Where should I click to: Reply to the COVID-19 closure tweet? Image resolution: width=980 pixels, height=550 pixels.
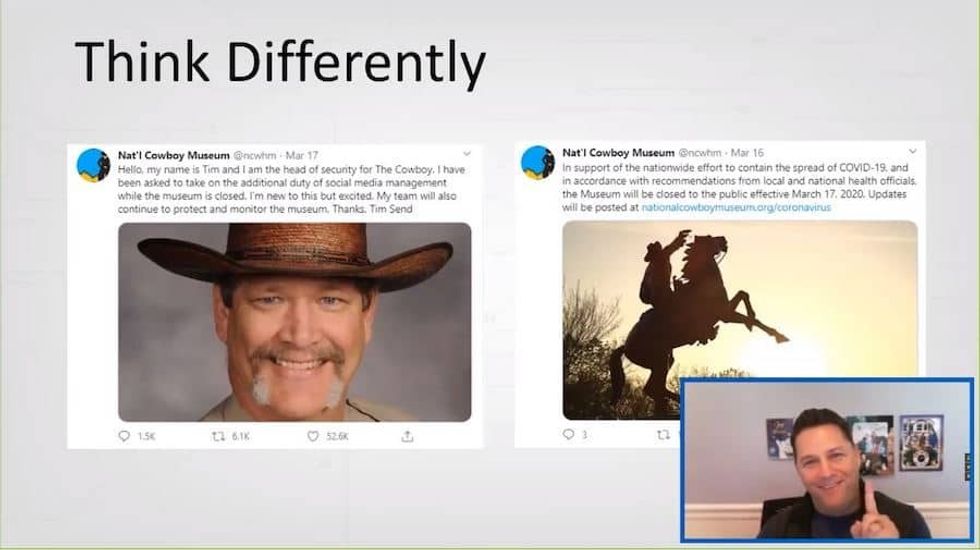tap(569, 435)
